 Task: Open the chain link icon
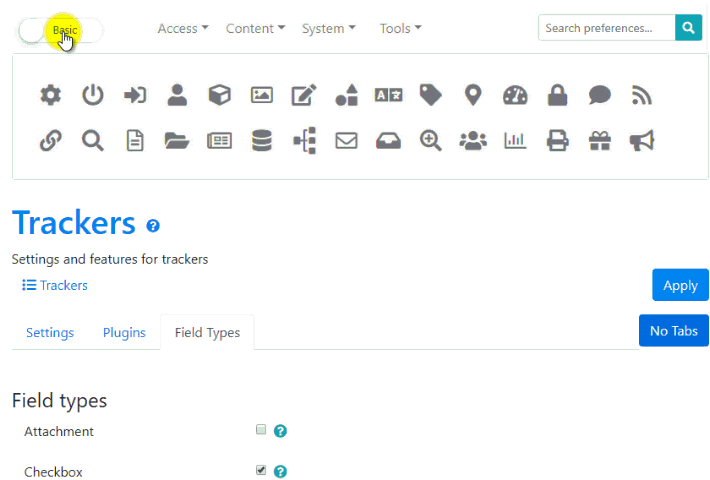click(x=50, y=140)
